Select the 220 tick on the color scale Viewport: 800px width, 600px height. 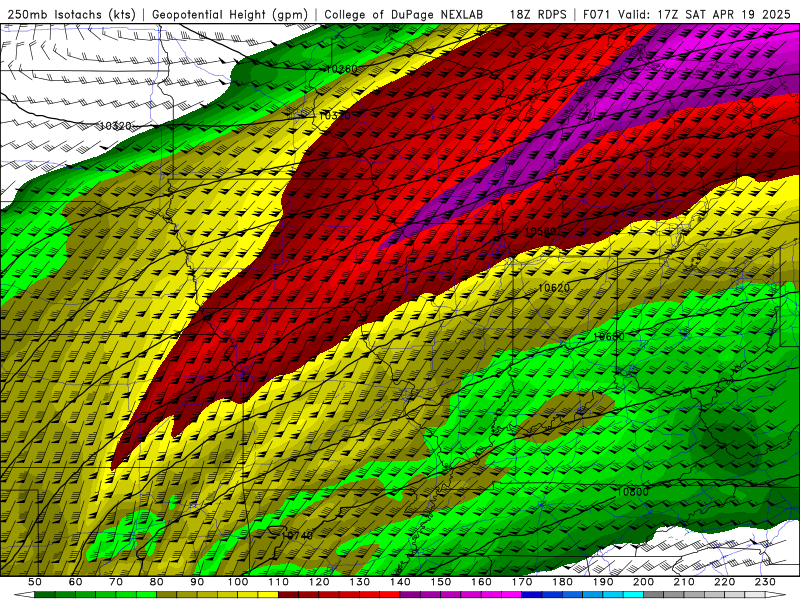tap(724, 582)
